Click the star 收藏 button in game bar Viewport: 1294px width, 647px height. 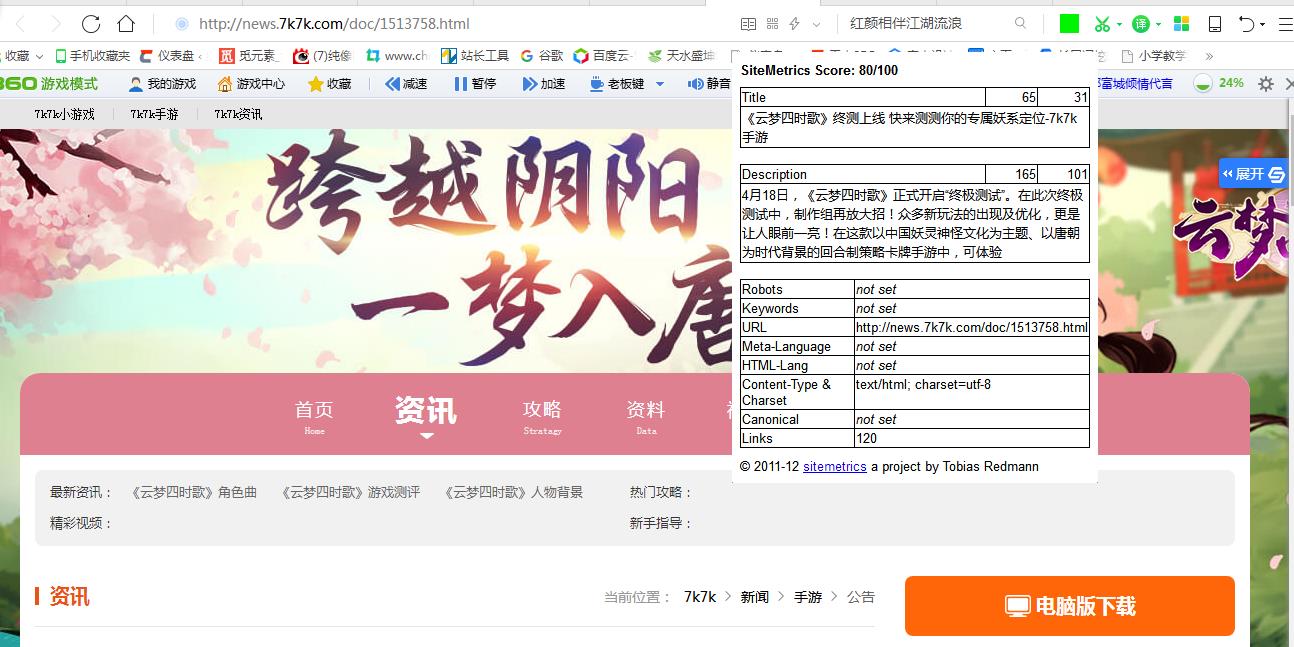[x=330, y=84]
